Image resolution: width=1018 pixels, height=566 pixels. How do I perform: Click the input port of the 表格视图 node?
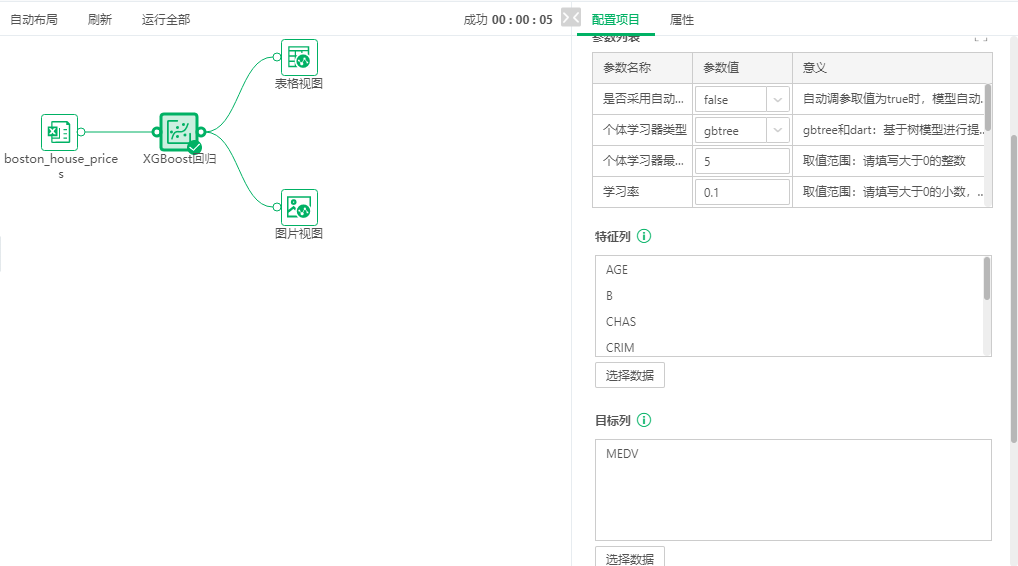pos(277,57)
